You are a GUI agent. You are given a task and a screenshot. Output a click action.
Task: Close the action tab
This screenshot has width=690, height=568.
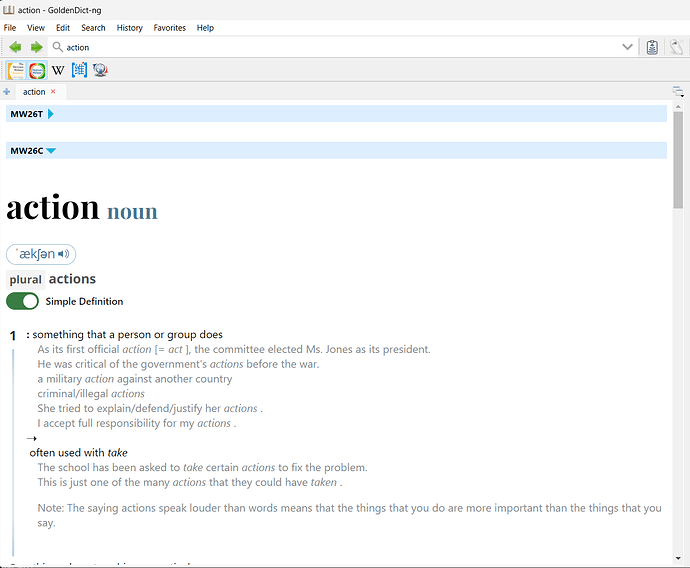pyautogui.click(x=53, y=91)
